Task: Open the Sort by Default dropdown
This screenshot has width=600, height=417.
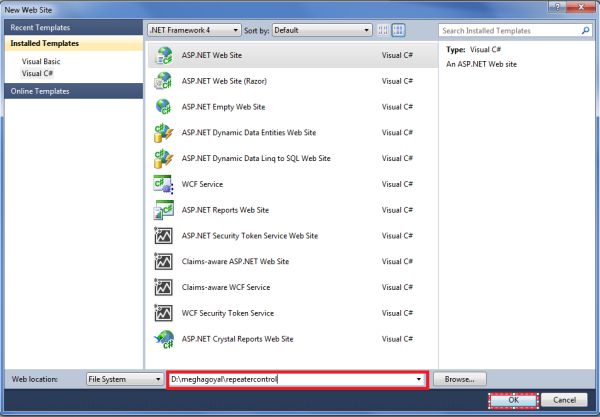Action: pyautogui.click(x=322, y=30)
